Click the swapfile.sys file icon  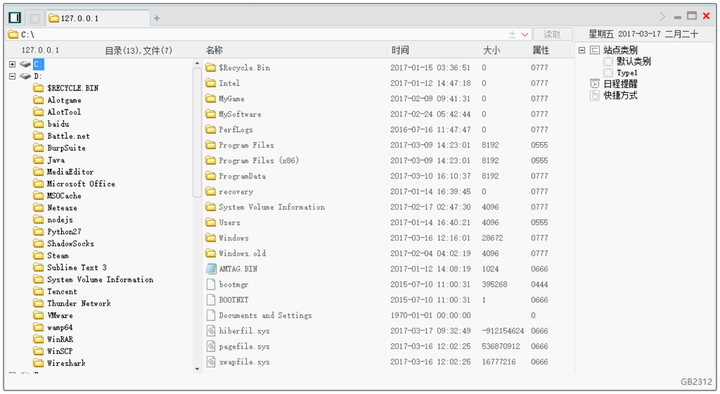[x=211, y=362]
